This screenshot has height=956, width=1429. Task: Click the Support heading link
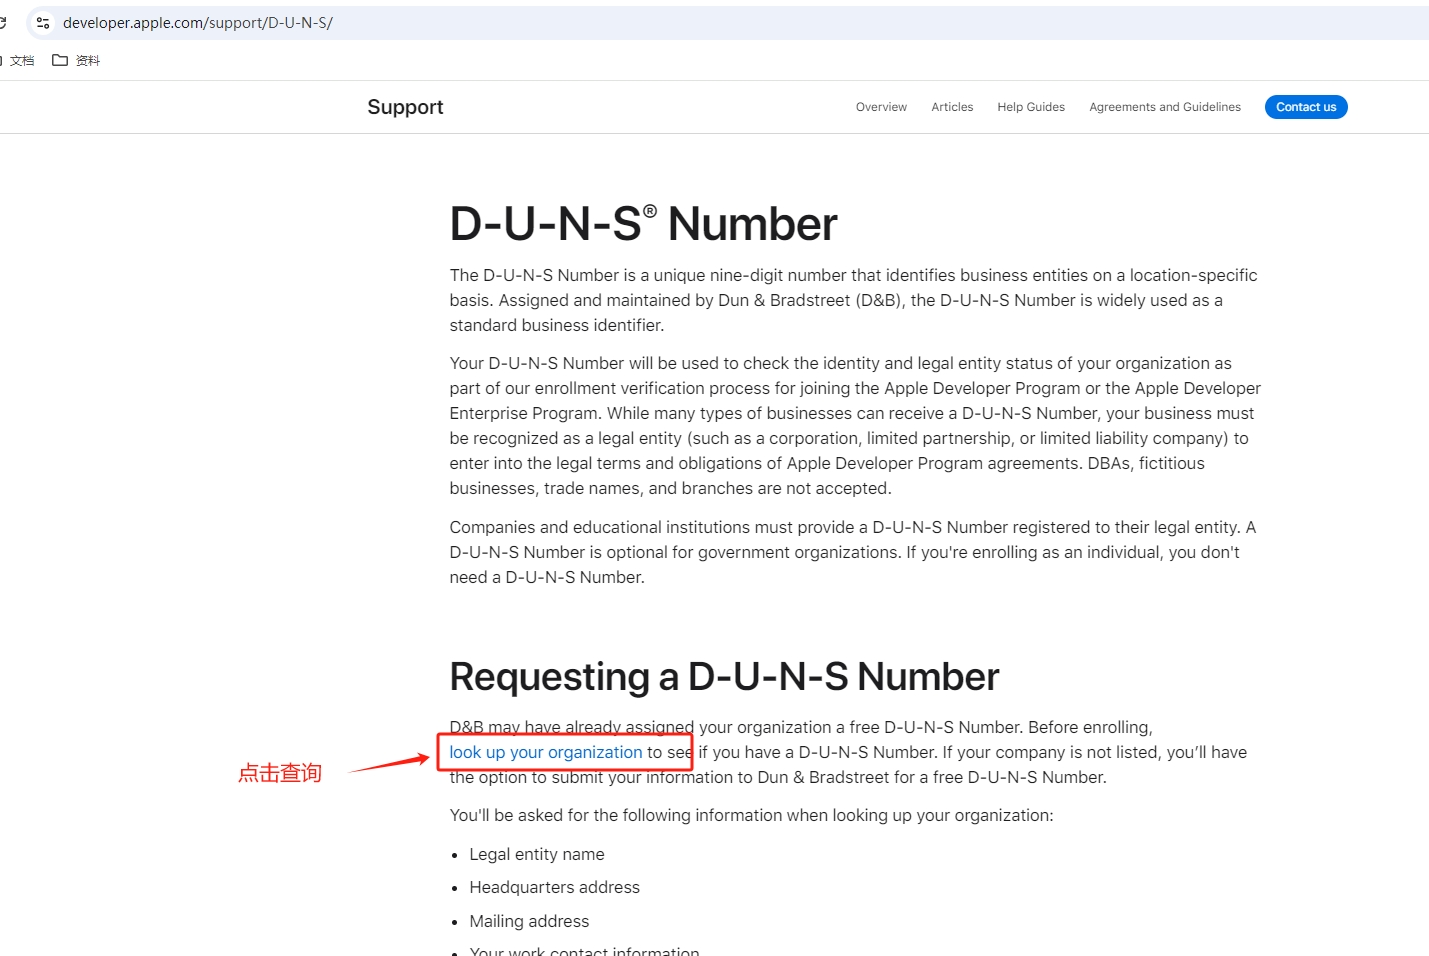pos(405,107)
